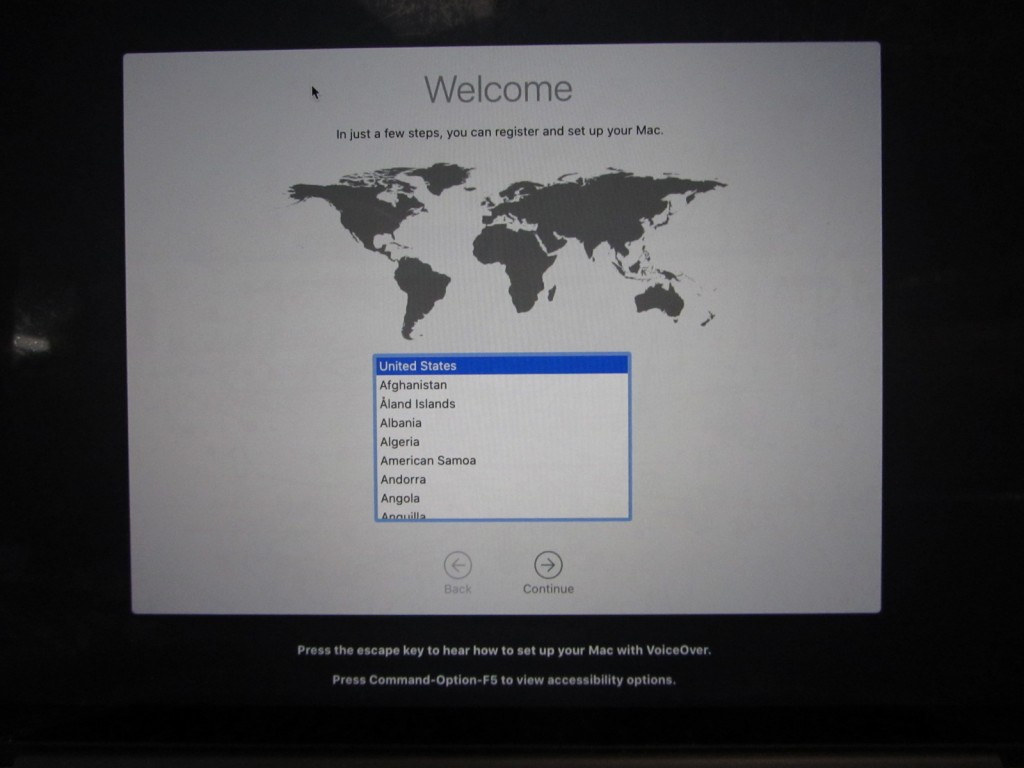Click the Back text label
1024x768 pixels.
click(x=458, y=589)
